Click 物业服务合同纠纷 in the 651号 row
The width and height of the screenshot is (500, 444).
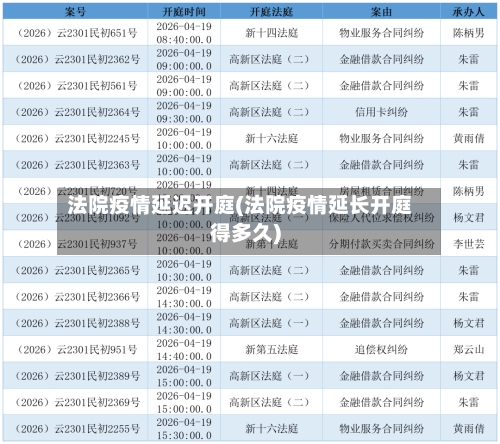click(x=381, y=33)
